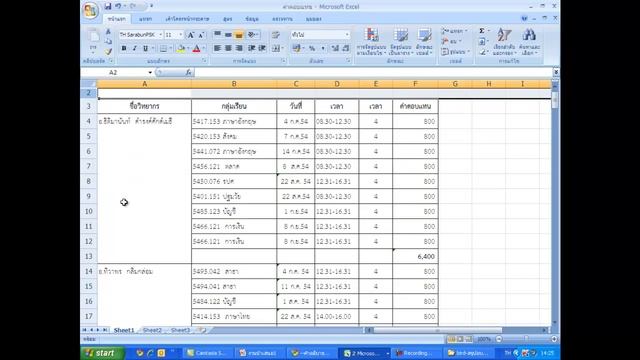Decrease font size with small A
This screenshot has width=640, height=360.
tap(201, 35)
